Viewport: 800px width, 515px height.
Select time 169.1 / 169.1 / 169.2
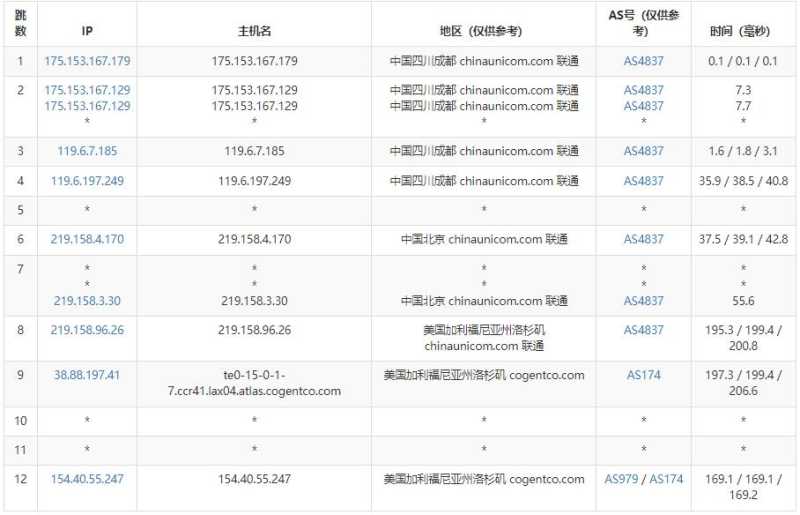coord(743,486)
